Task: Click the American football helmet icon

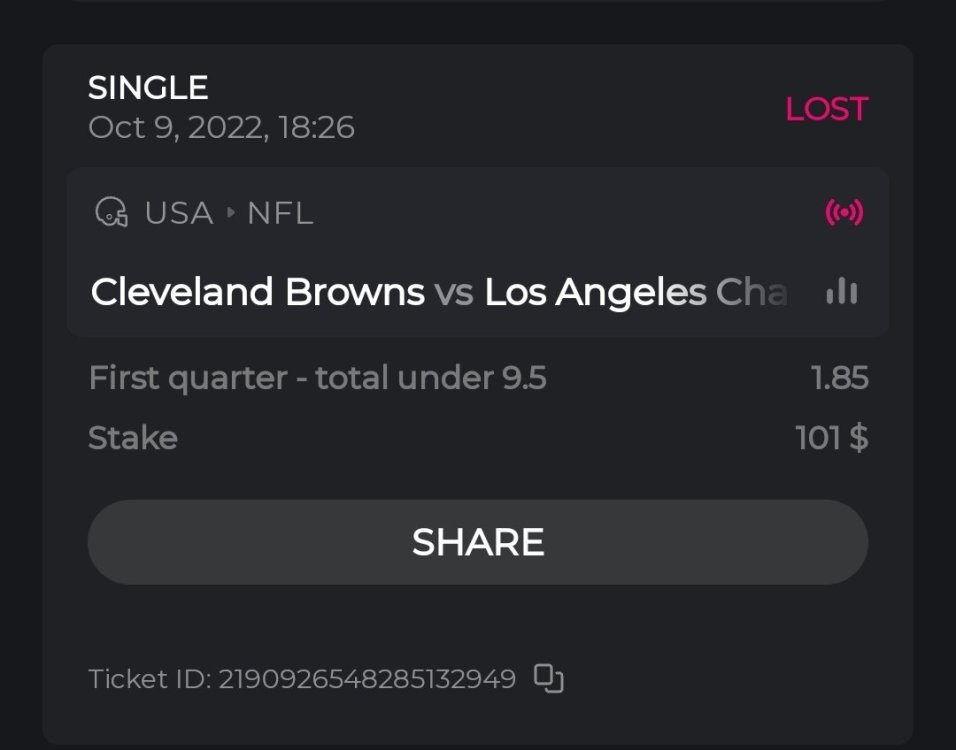Action: [111, 213]
